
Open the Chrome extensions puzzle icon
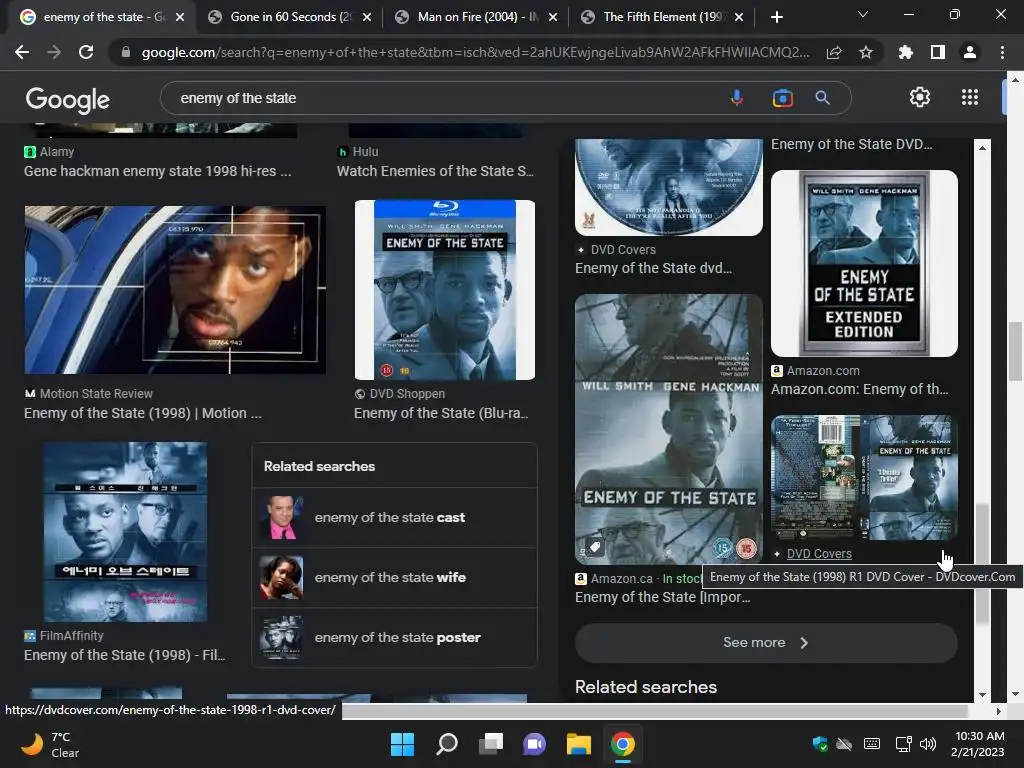(x=905, y=52)
